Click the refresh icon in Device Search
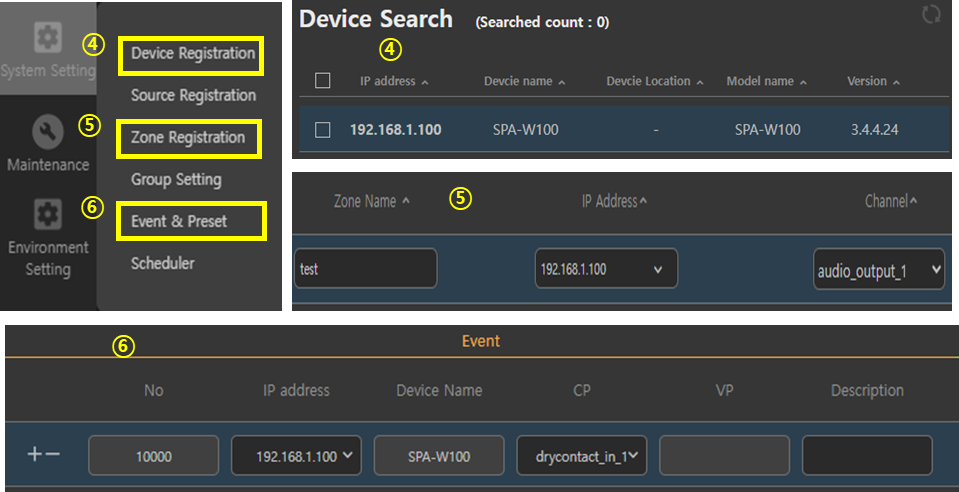This screenshot has width=959, height=492. (x=932, y=14)
